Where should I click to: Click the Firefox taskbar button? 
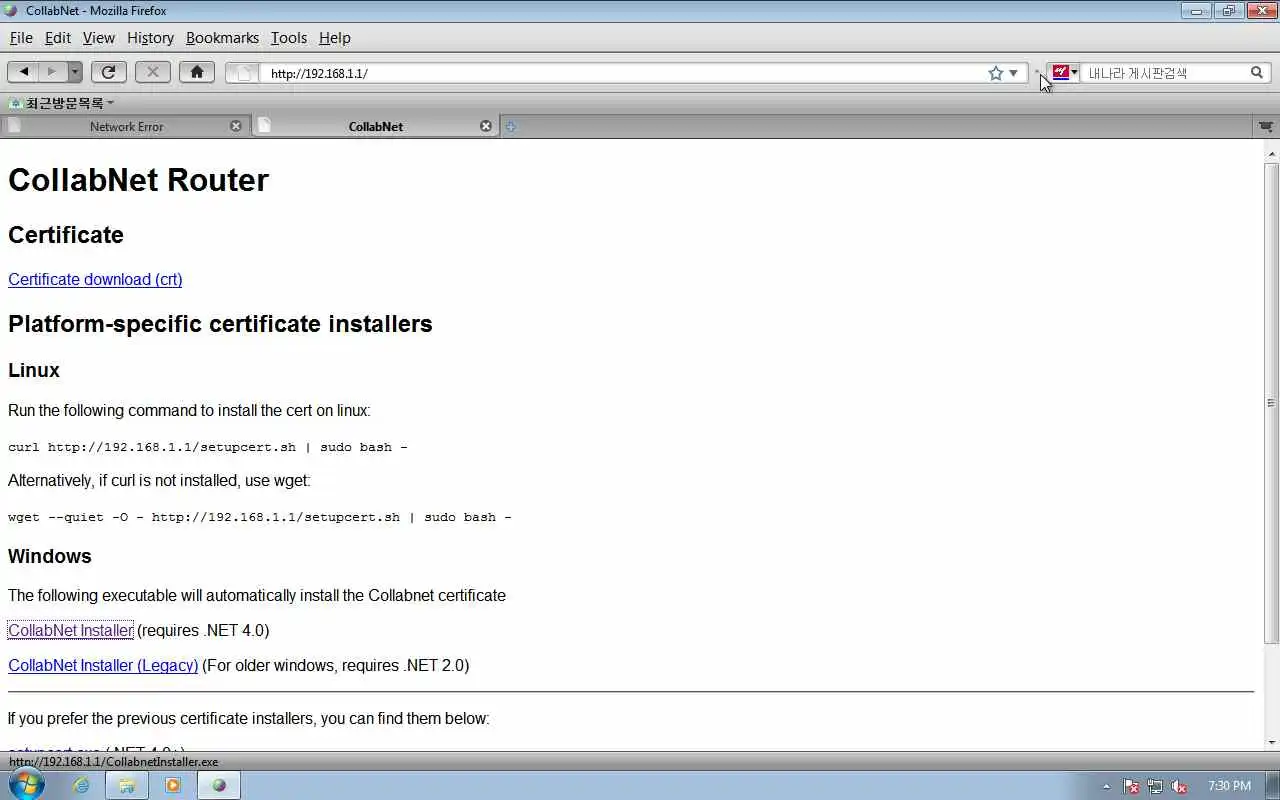[x=219, y=785]
